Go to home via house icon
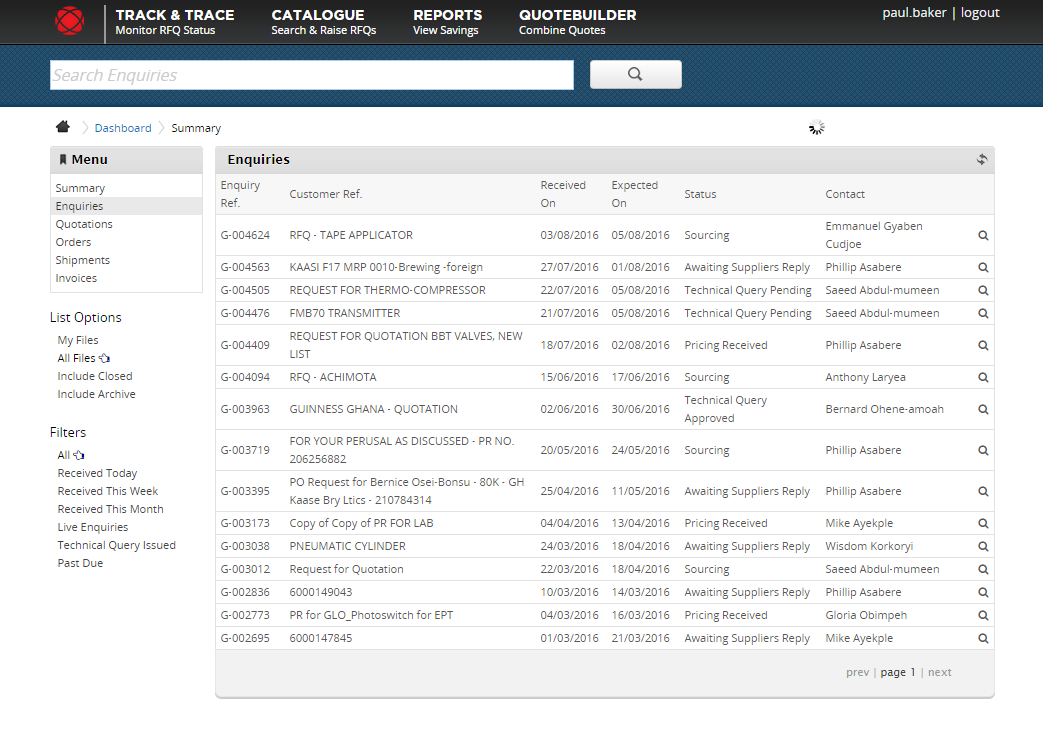This screenshot has height=740, width=1043. coord(63,126)
